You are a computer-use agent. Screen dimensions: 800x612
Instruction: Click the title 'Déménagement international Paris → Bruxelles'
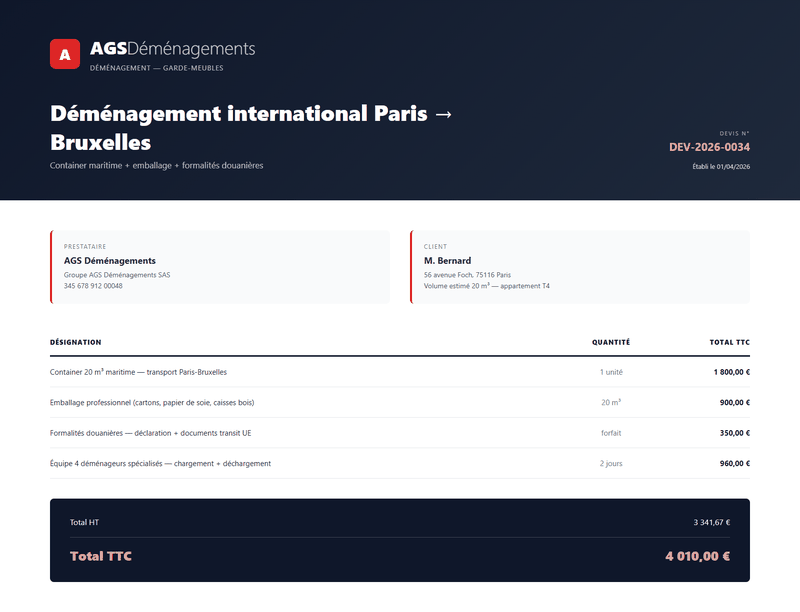(251, 128)
